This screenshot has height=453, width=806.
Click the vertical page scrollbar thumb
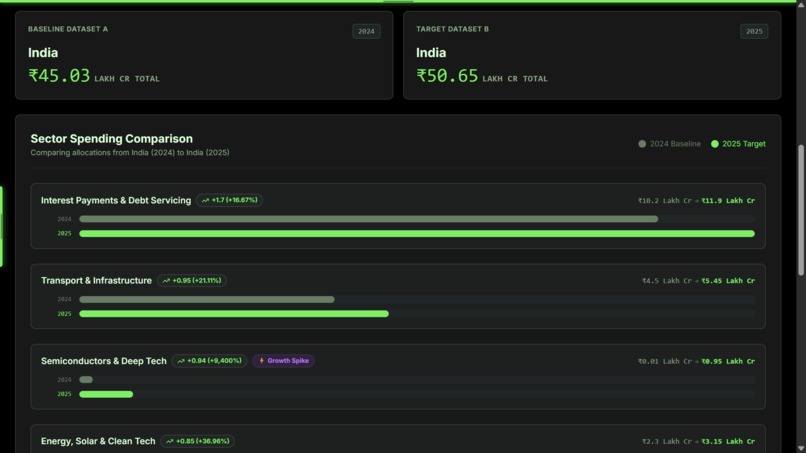coord(801,211)
